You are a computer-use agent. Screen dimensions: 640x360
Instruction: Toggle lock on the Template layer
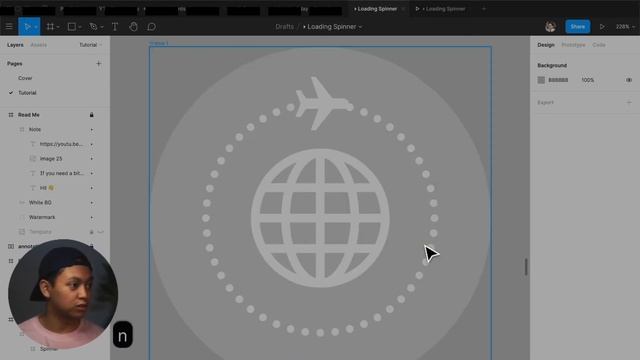click(91, 232)
